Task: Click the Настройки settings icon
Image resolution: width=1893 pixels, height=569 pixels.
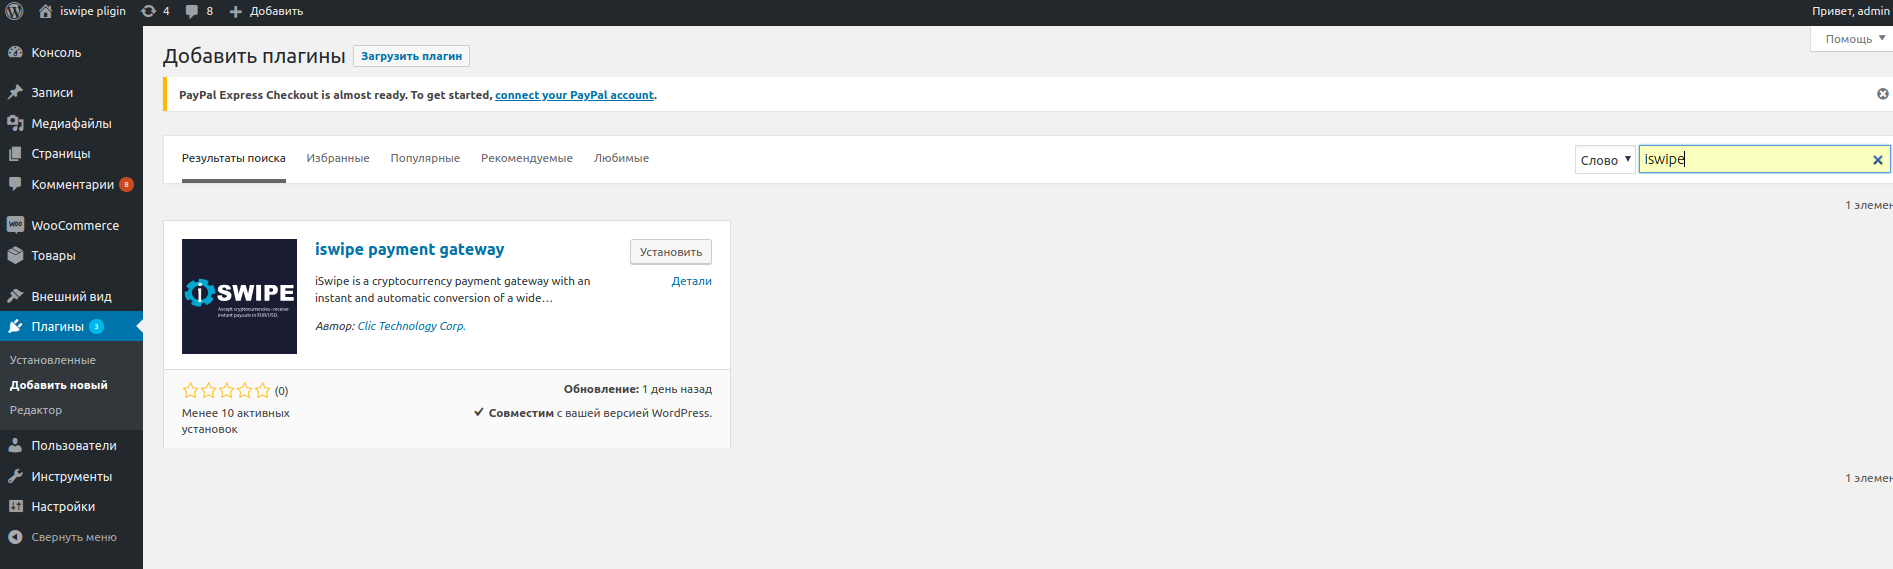Action: pyautogui.click(x=15, y=506)
